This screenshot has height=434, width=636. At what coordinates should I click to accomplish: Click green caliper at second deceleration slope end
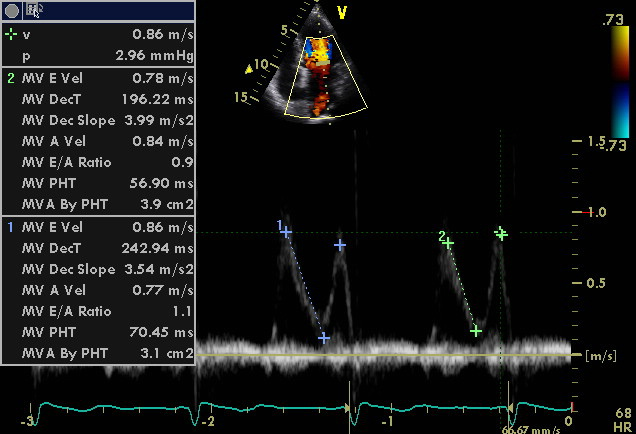pos(476,330)
